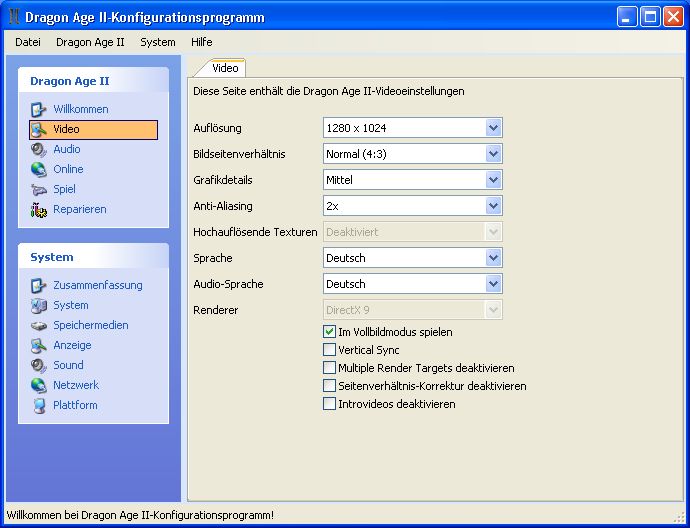Image resolution: width=690 pixels, height=528 pixels.
Task: Click the Auflösung label
Action: [217, 128]
